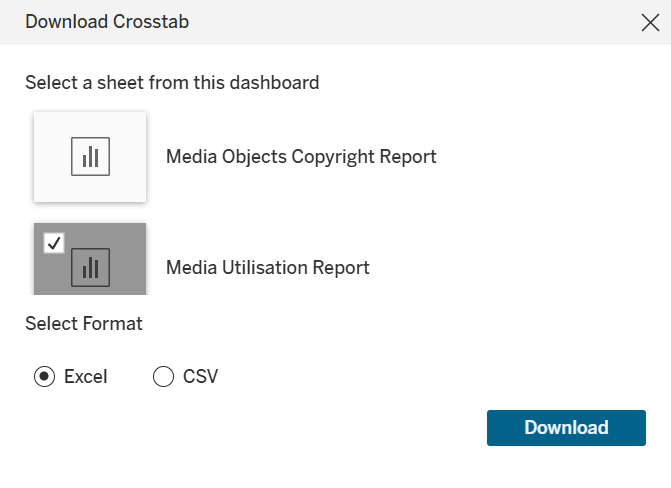Close the Download Crosstab dialog
The width and height of the screenshot is (671, 488).
[x=650, y=23]
